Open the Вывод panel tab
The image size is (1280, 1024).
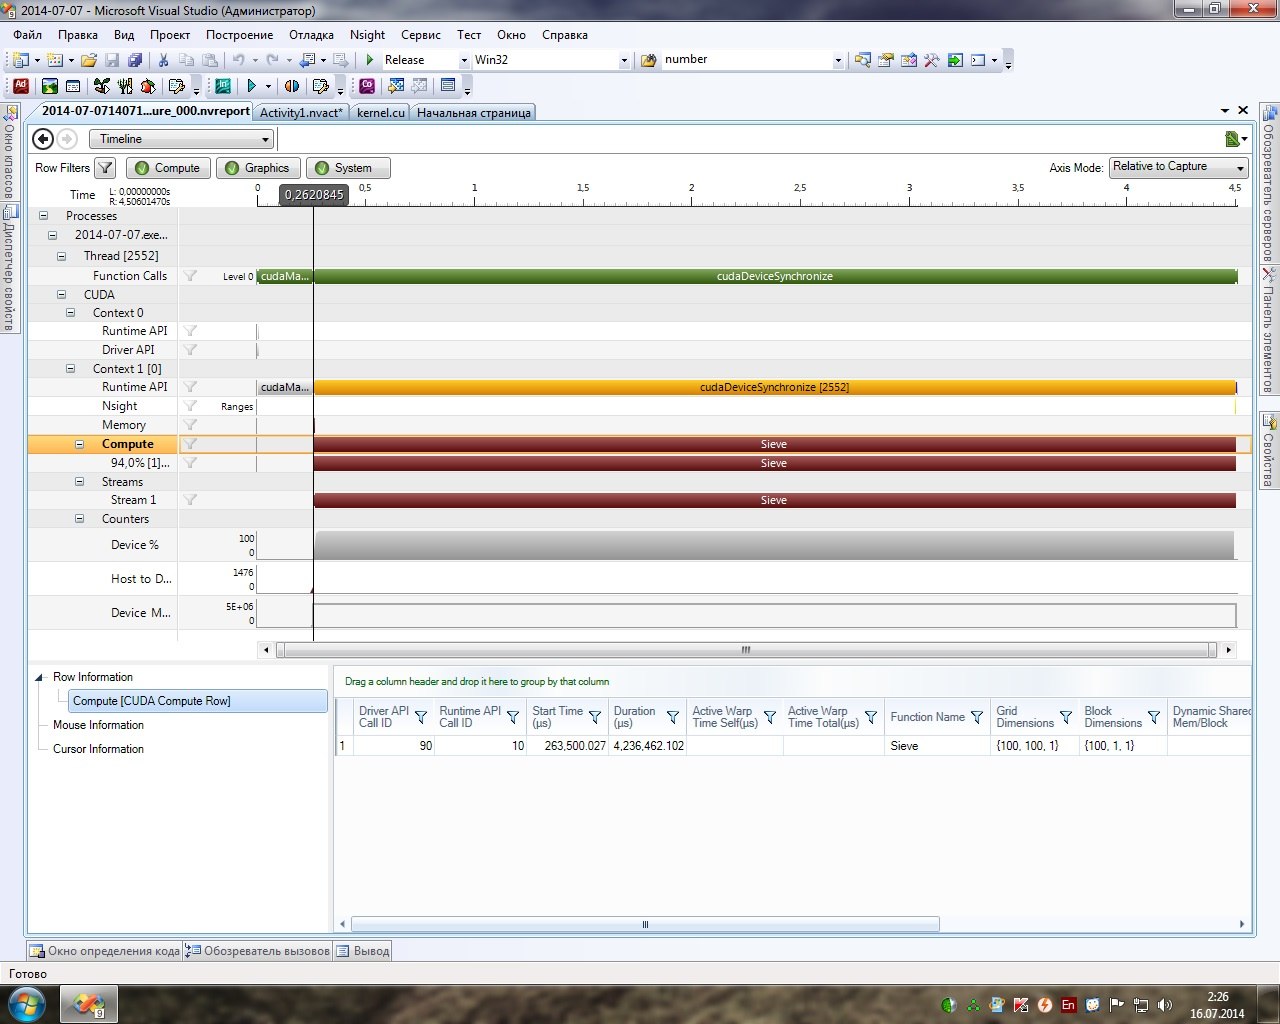click(362, 951)
